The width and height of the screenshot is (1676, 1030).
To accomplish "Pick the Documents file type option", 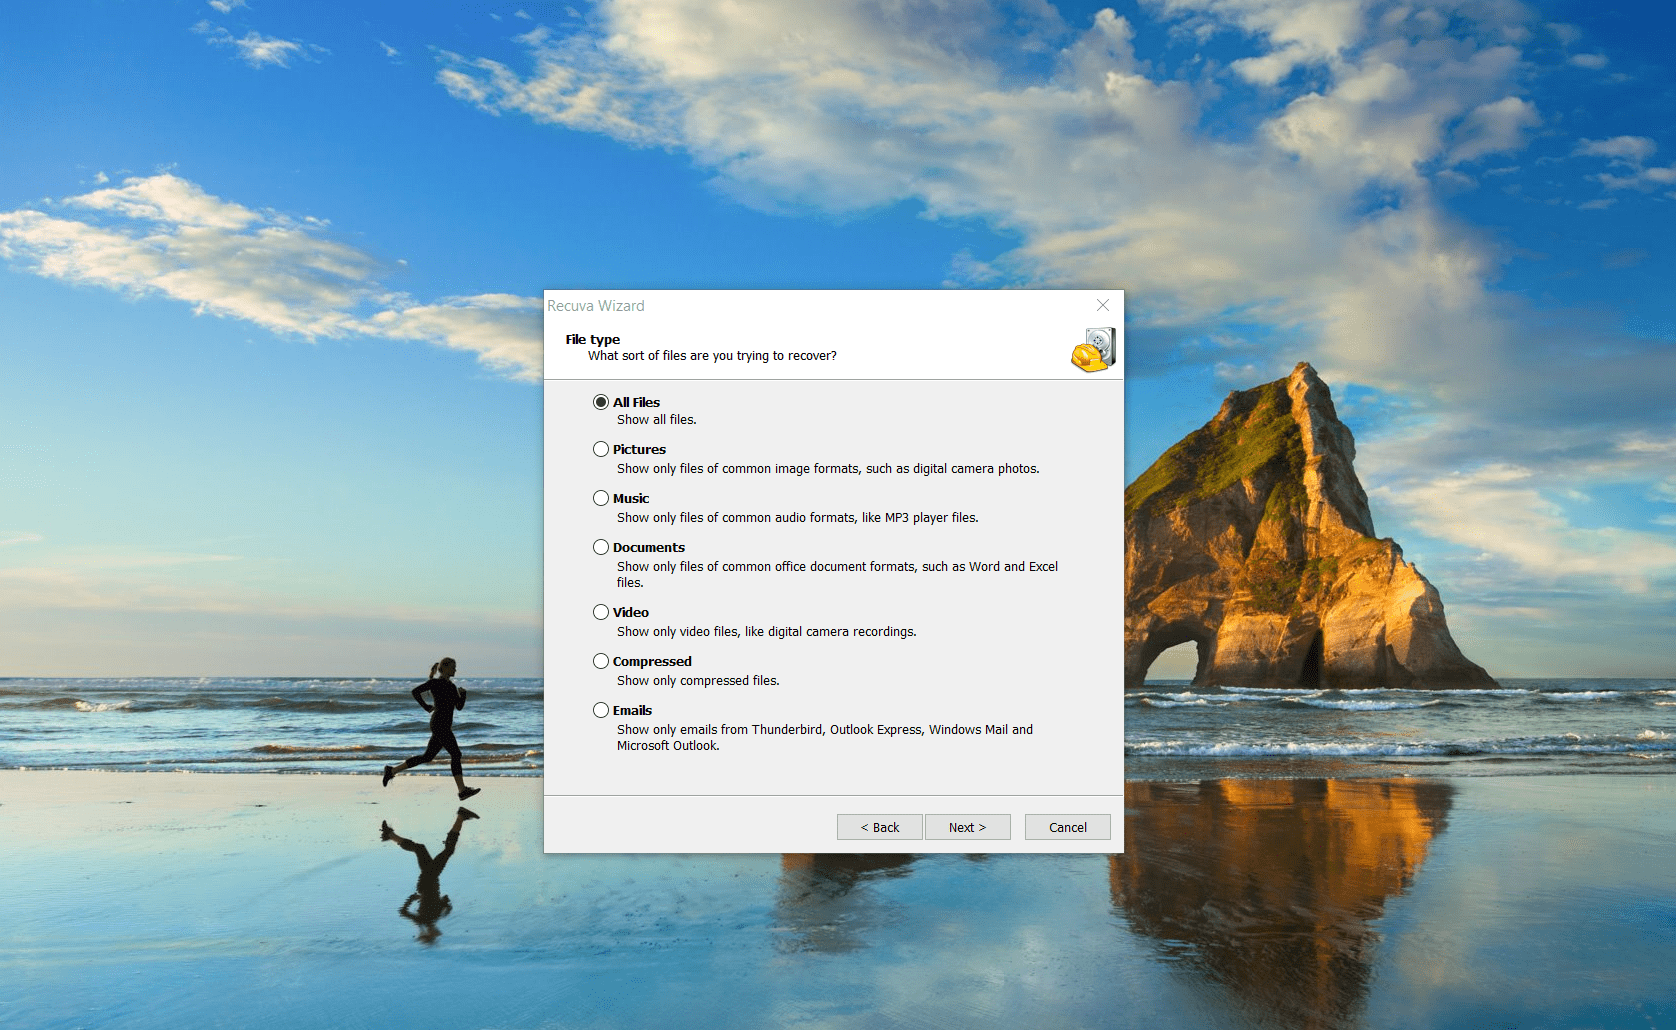I will tap(601, 547).
